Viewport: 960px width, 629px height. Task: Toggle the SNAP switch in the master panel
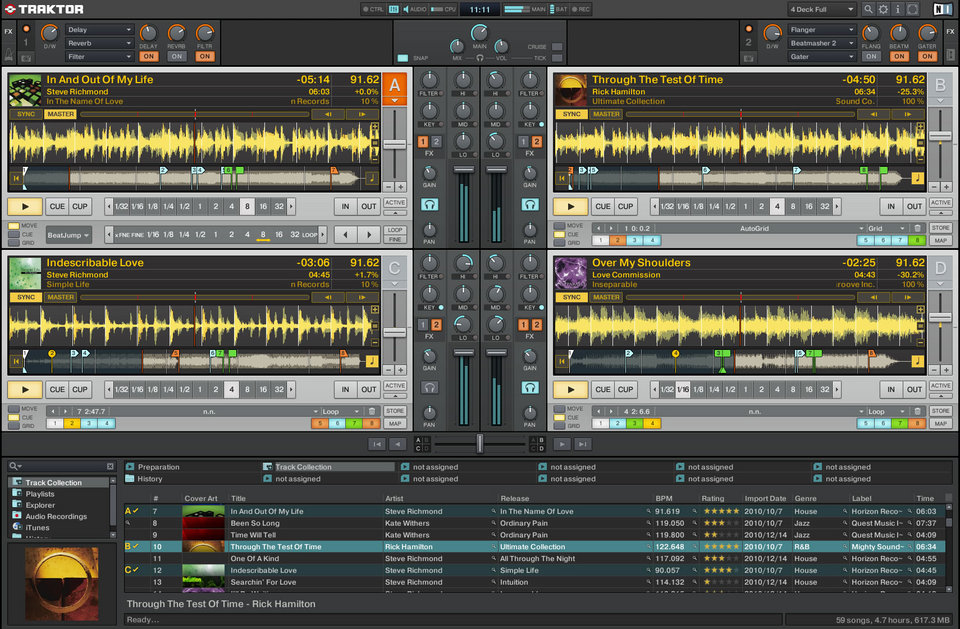[x=403, y=58]
